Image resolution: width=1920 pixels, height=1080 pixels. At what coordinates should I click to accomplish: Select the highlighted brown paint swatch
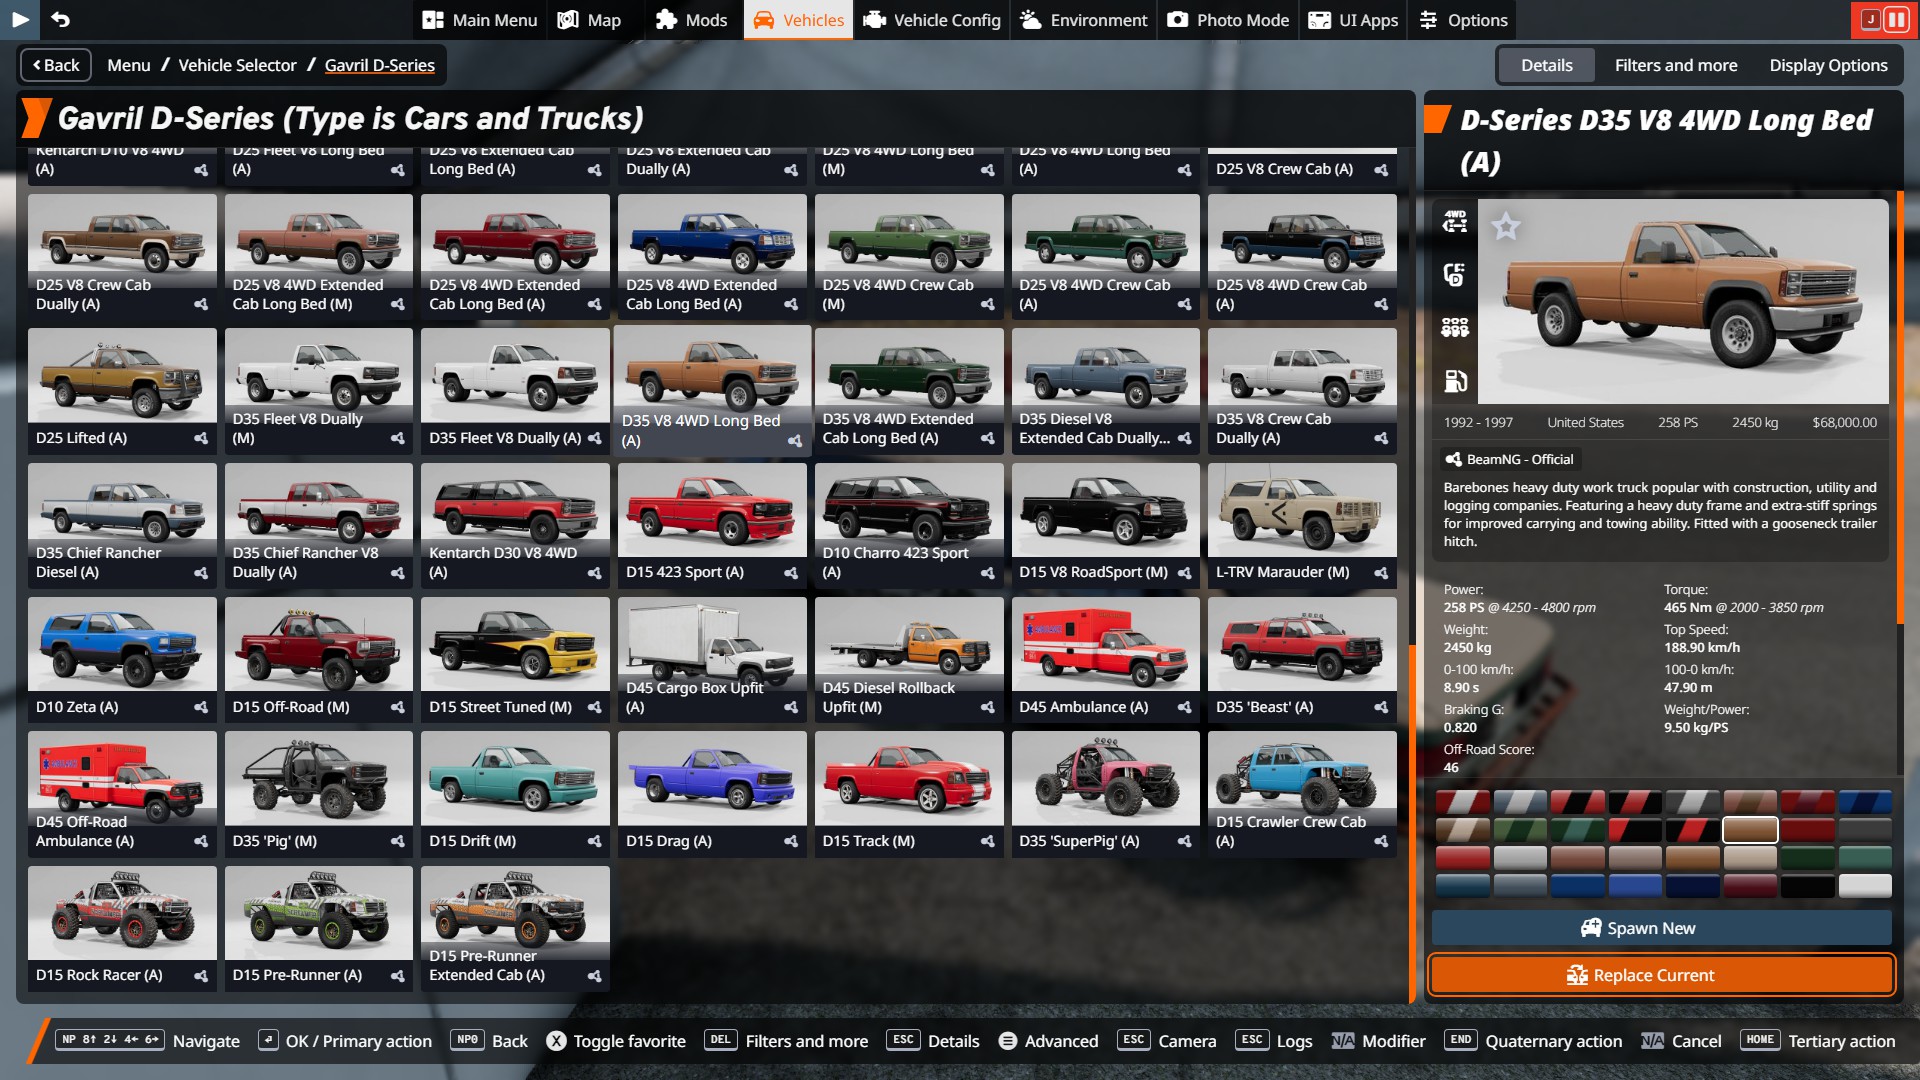pyautogui.click(x=1750, y=830)
